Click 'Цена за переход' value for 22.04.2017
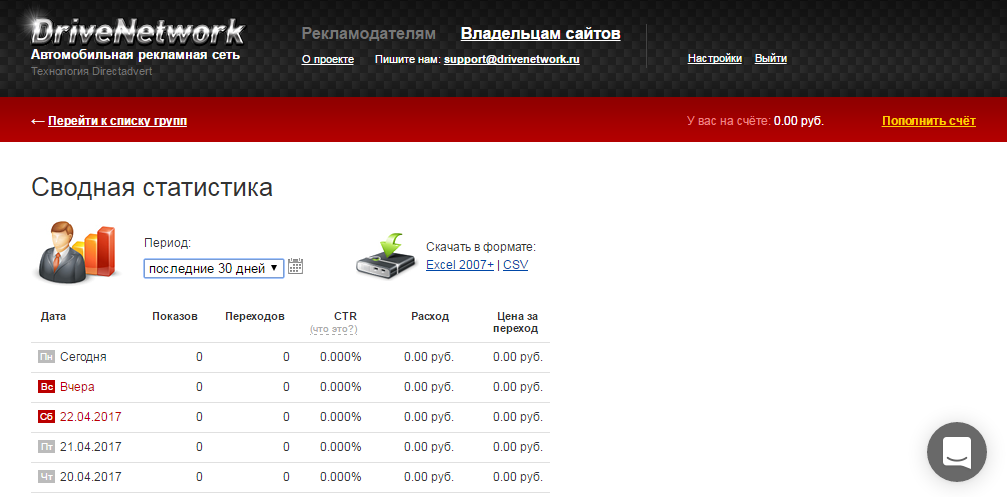This screenshot has width=1007, height=497. coord(518,417)
